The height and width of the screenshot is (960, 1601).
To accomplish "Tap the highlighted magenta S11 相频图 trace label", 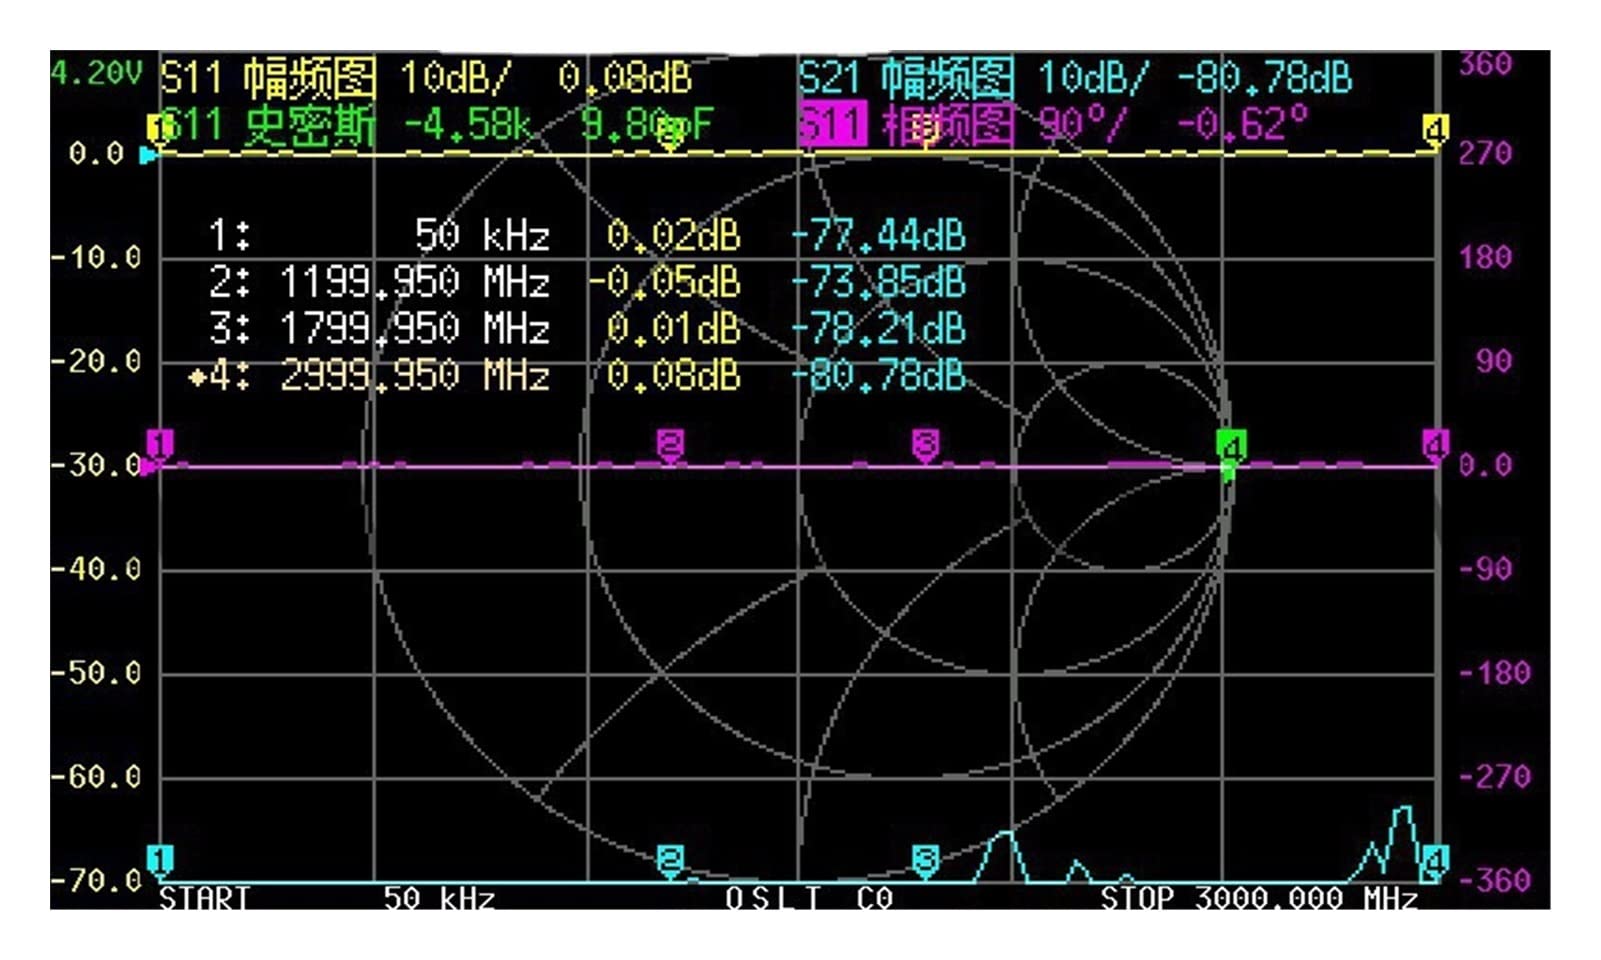I will (906, 125).
